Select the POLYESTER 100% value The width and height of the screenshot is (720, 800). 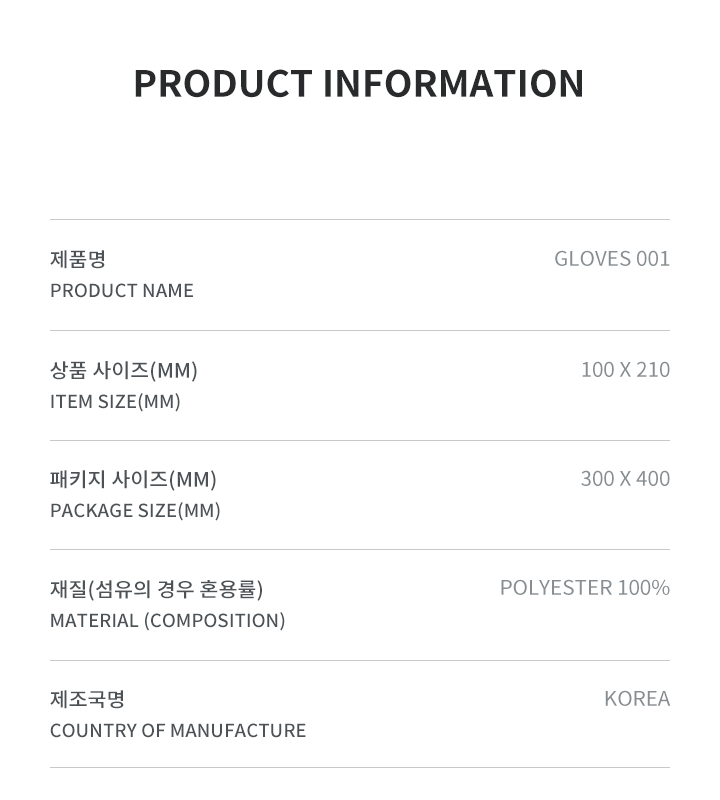click(x=585, y=588)
